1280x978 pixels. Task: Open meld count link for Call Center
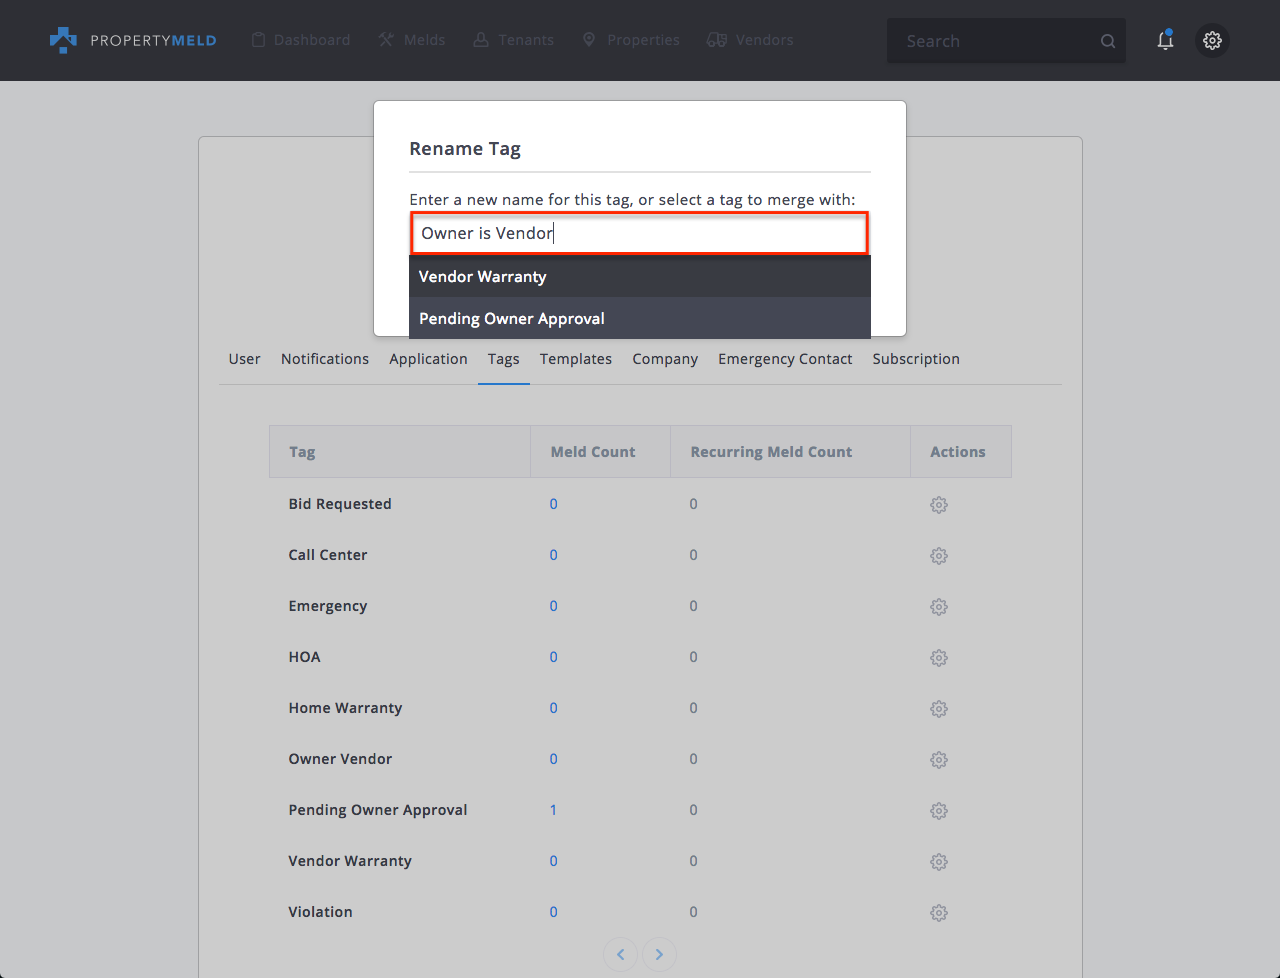(553, 555)
